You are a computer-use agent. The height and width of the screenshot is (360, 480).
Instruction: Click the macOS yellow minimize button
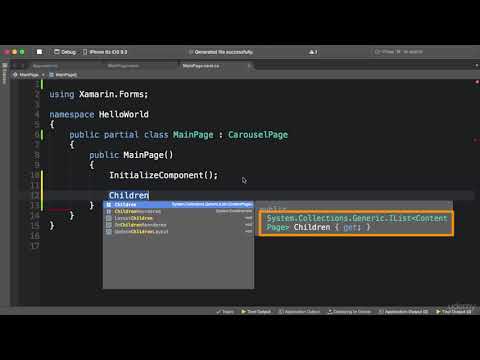click(14, 52)
